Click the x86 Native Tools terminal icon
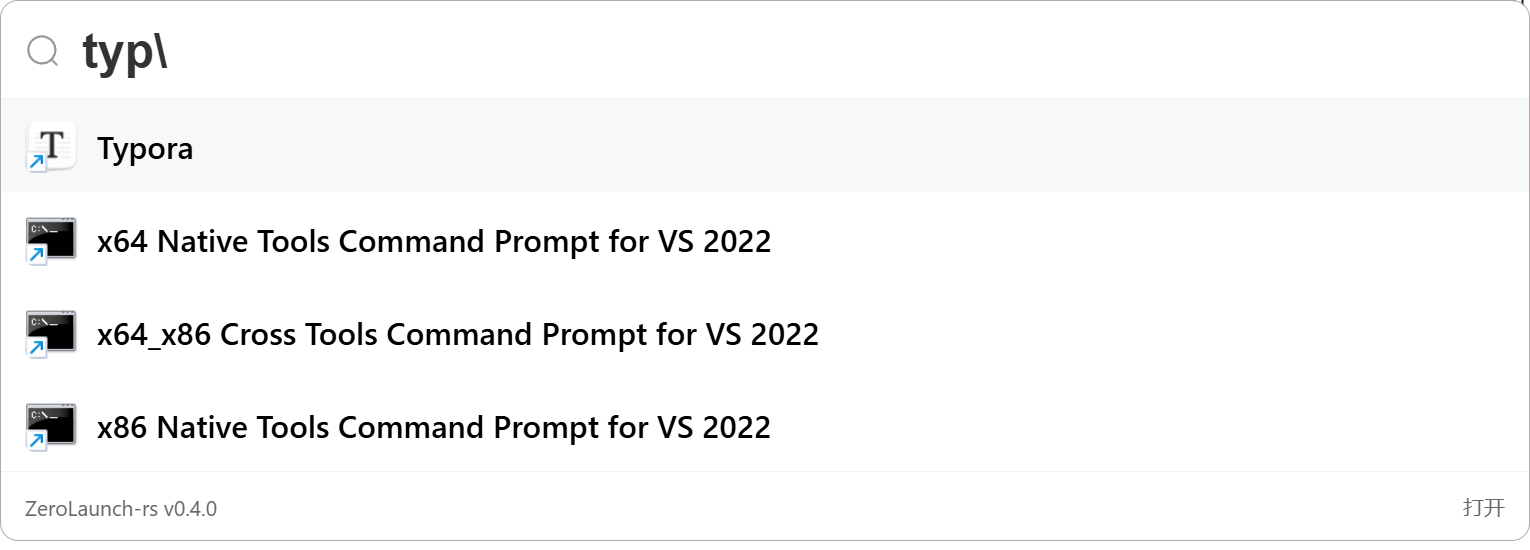 coord(52,424)
